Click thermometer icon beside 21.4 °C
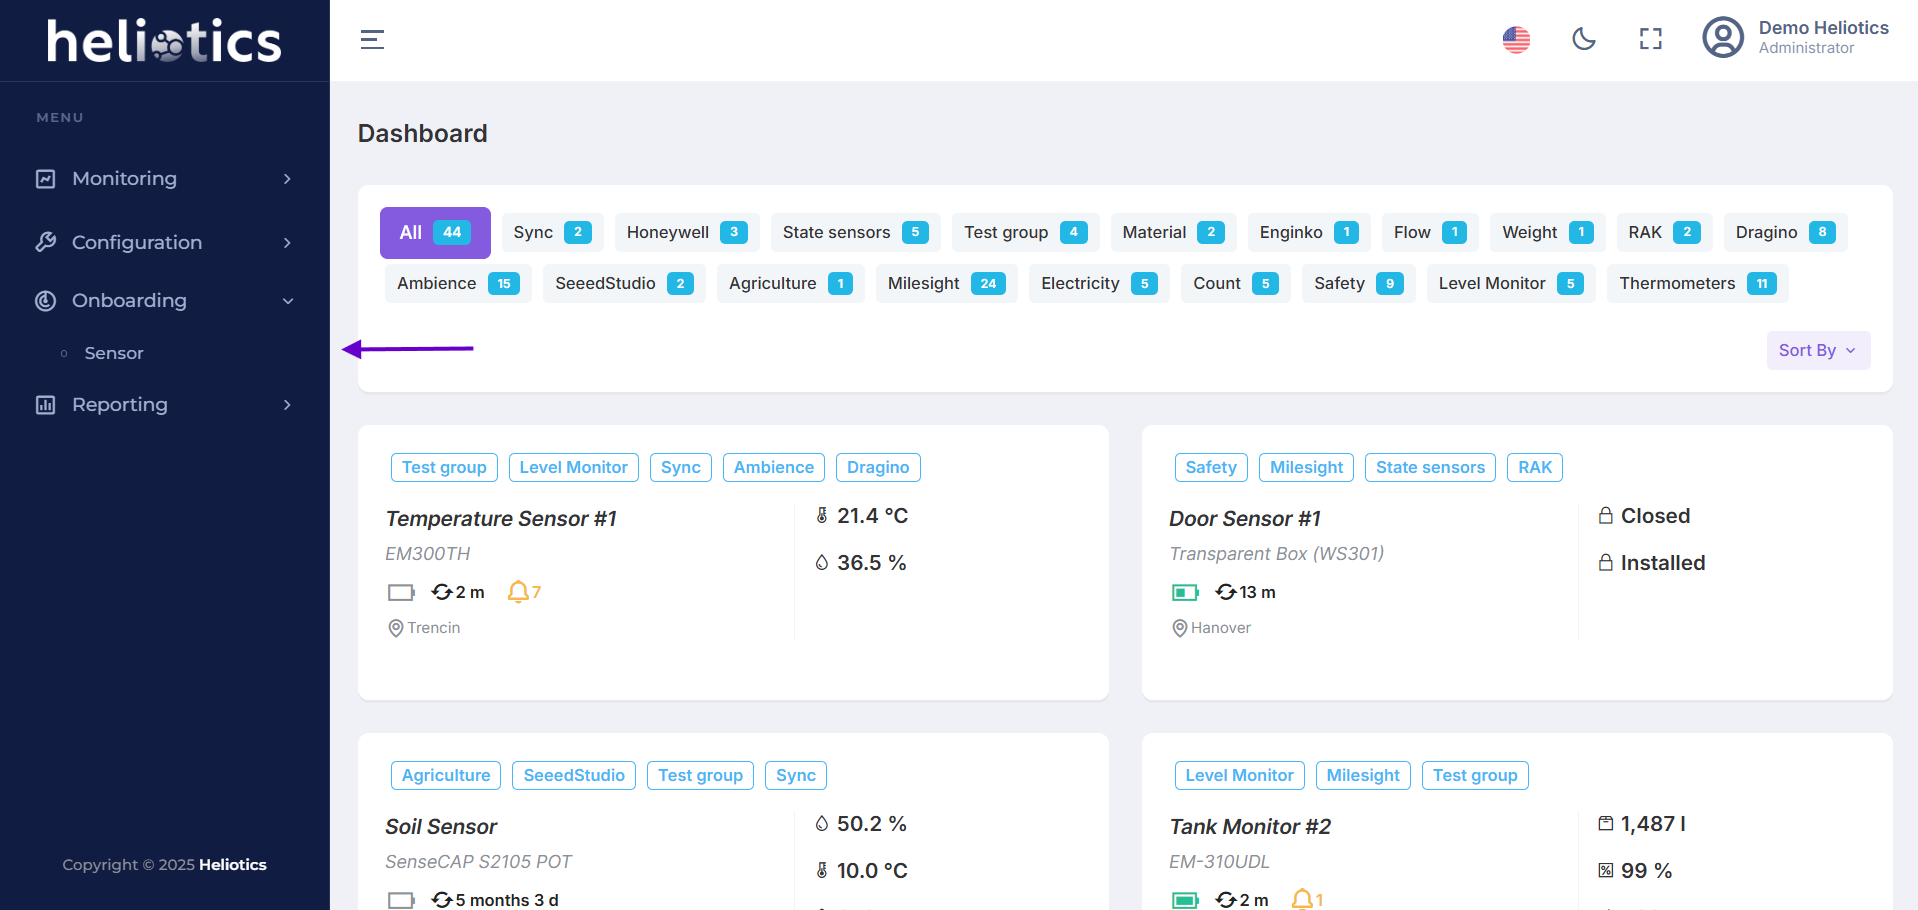This screenshot has height=910, width=1918. tap(822, 516)
